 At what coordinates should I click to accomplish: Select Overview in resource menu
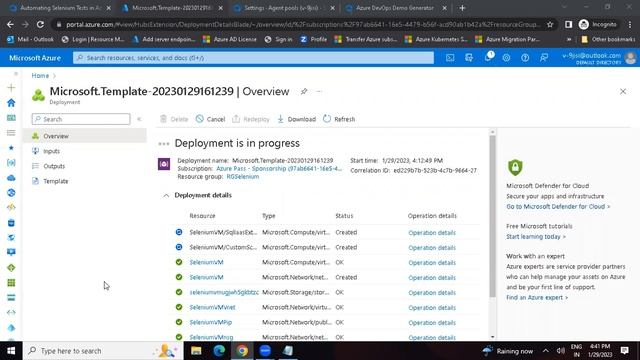85,136
